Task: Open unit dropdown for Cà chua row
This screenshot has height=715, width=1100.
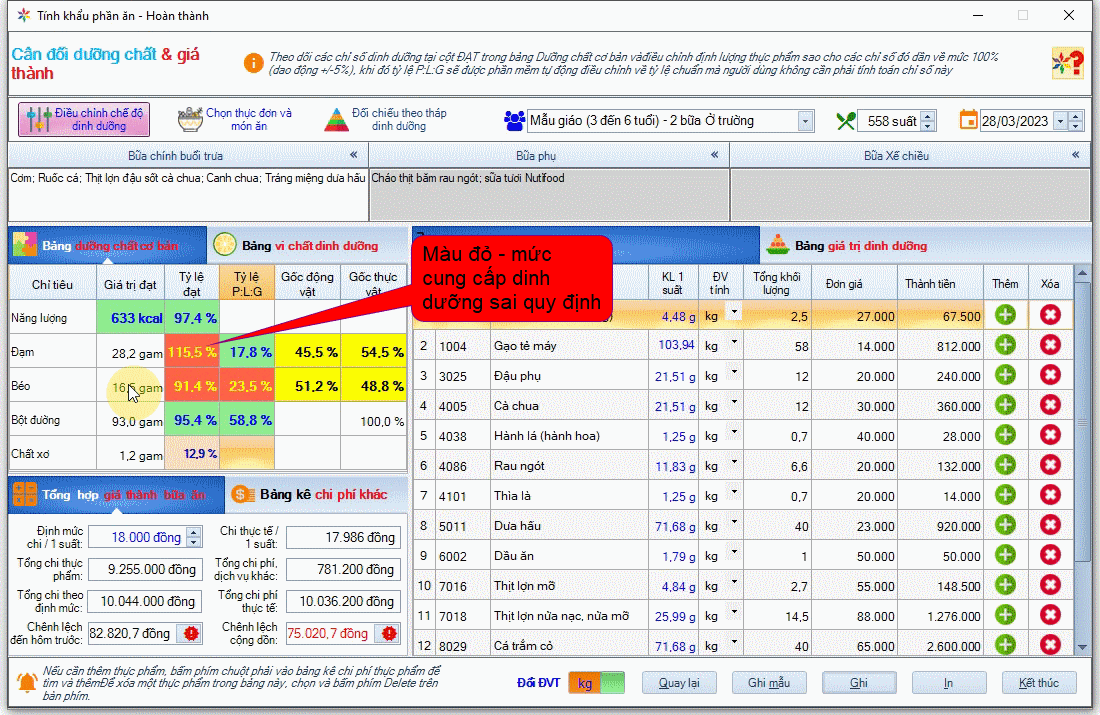Action: (x=735, y=403)
